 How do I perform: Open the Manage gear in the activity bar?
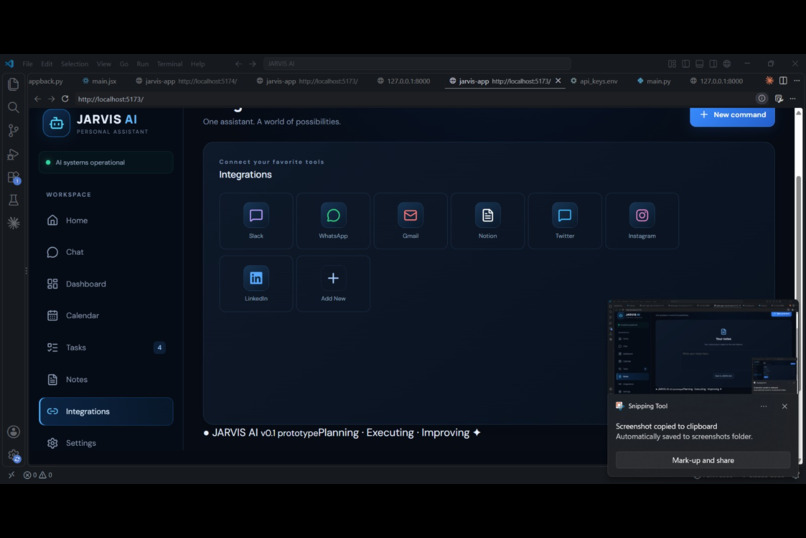click(x=13, y=455)
